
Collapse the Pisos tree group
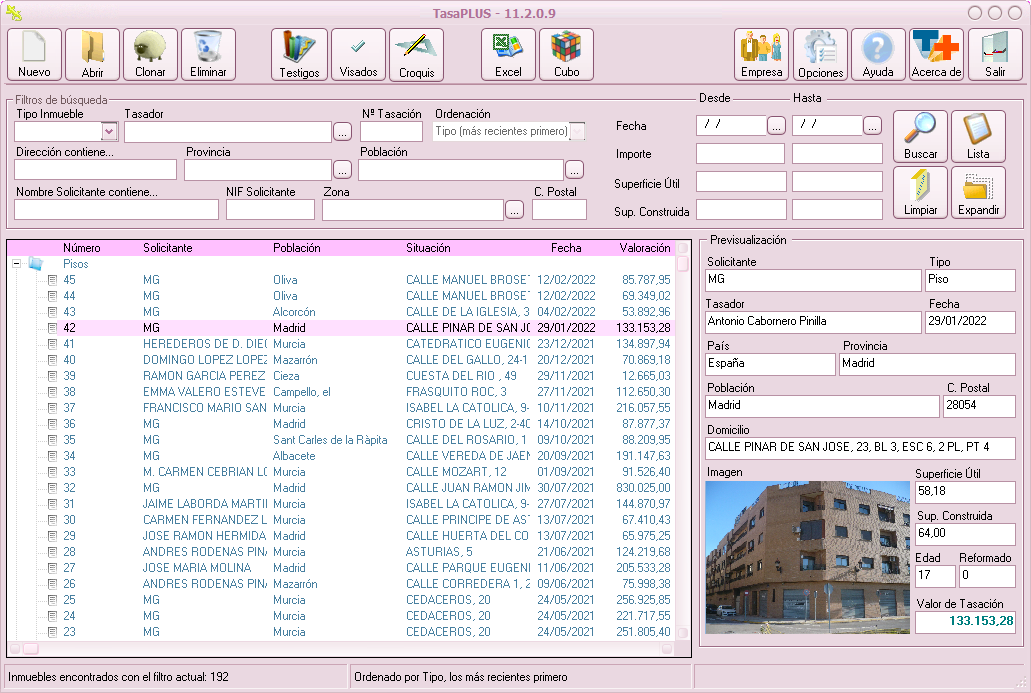pyautogui.click(x=16, y=264)
